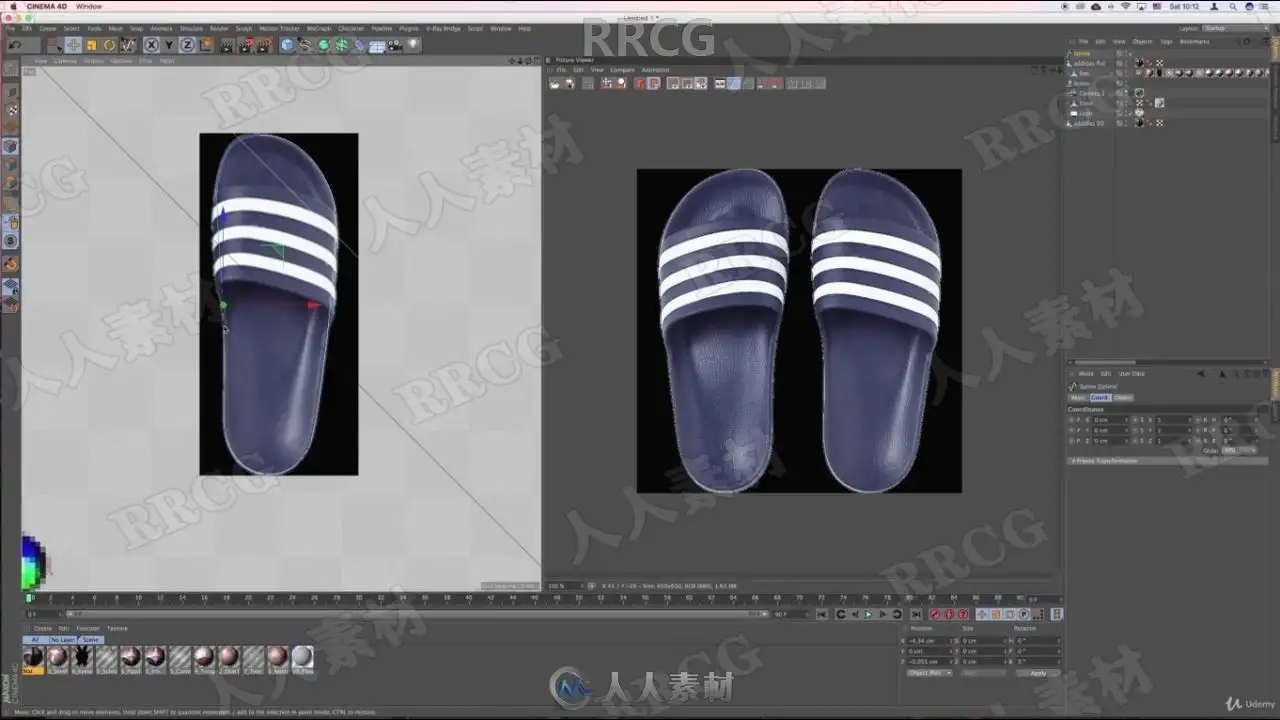
Task: Open Render Settings icon
Action: click(264, 45)
